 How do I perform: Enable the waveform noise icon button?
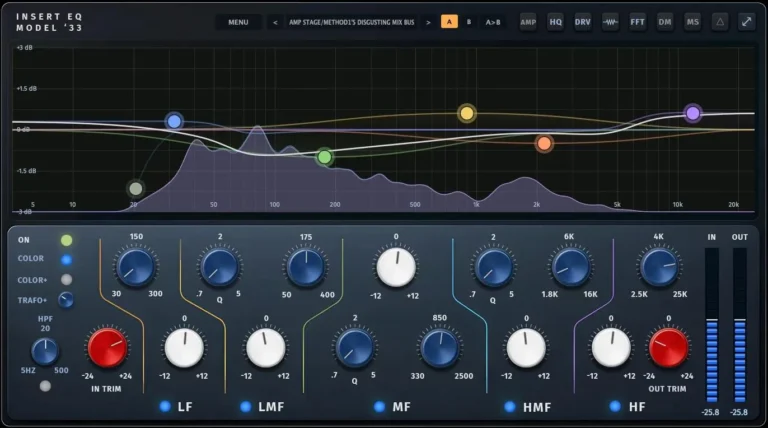[610, 22]
